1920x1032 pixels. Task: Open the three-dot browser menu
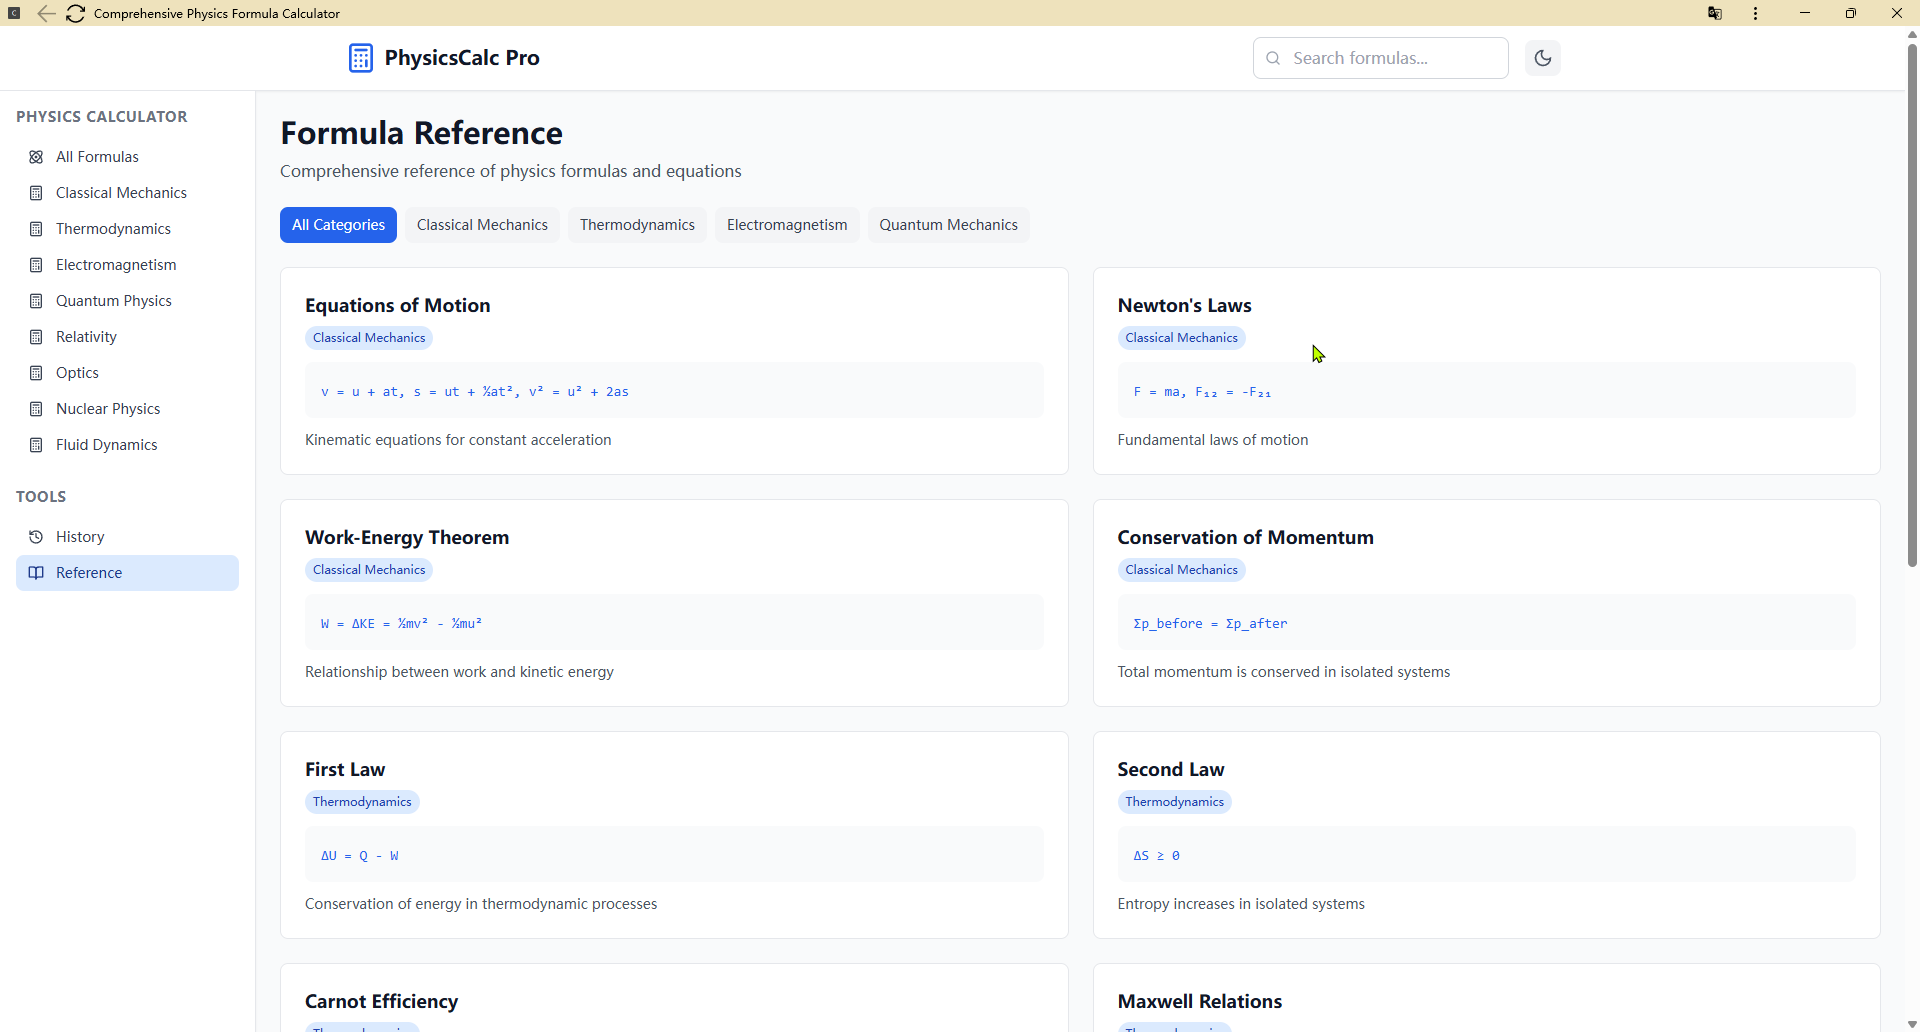coord(1755,13)
